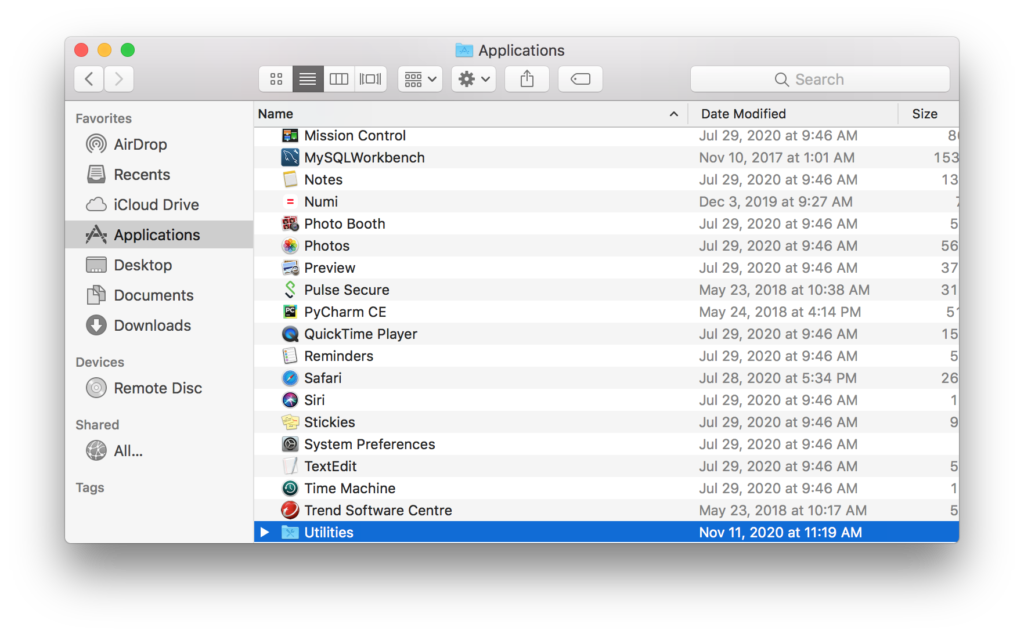Viewport: 1024px width, 636px height.
Task: Select the Time Machine app icon
Action: [x=290, y=488]
